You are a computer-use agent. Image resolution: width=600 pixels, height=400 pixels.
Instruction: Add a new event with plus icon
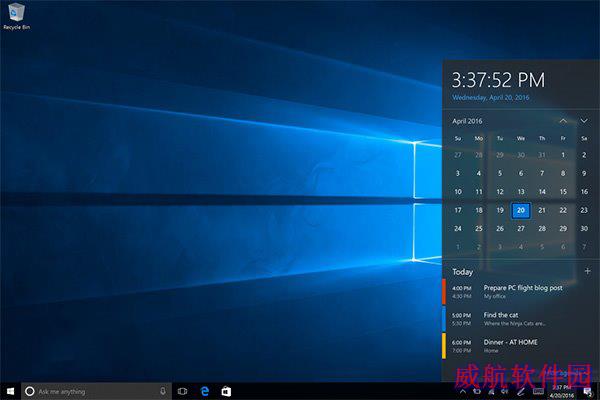click(x=587, y=271)
